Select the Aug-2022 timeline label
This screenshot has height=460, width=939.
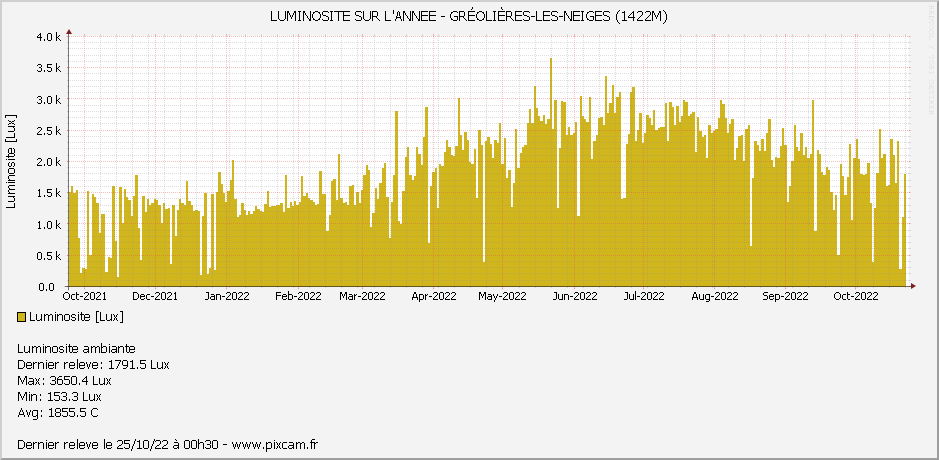(x=714, y=296)
